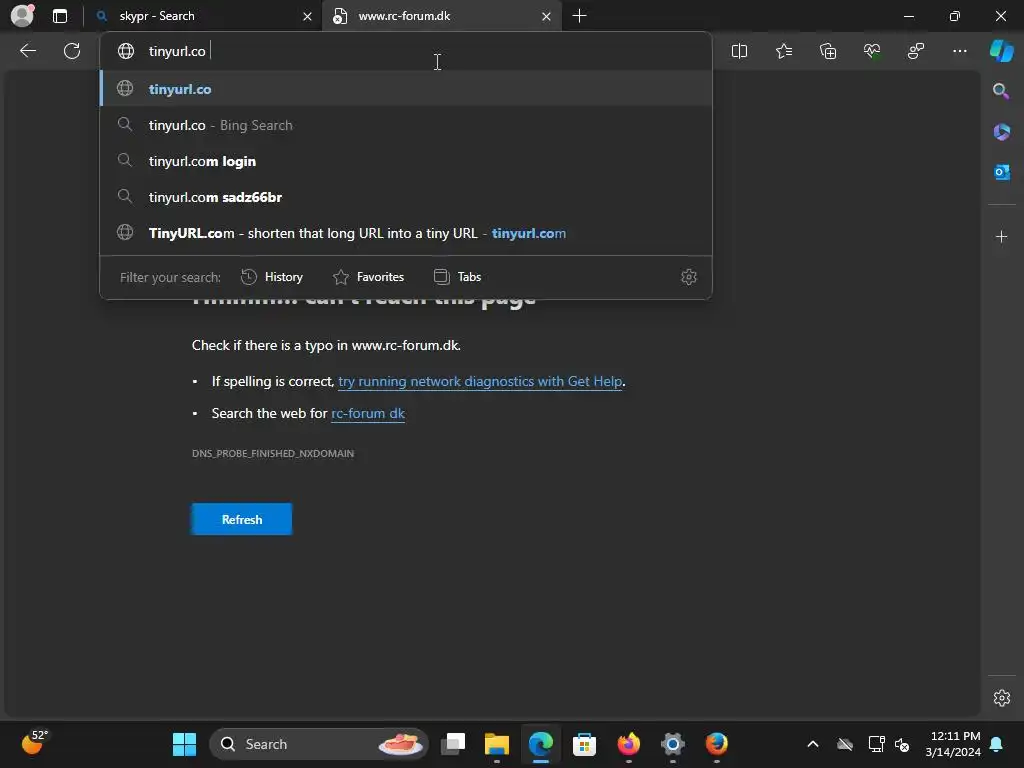Open address bar suggestion settings gear
Screen dimensions: 1024x768
688,277
